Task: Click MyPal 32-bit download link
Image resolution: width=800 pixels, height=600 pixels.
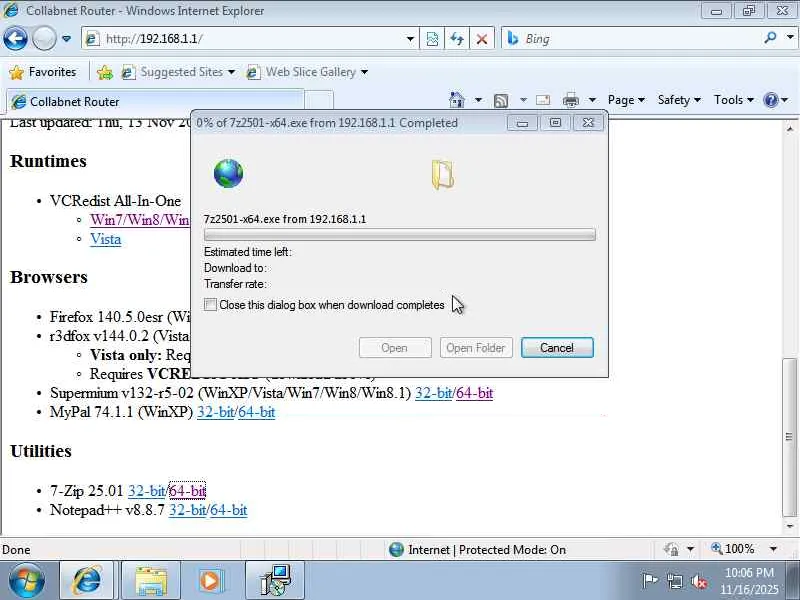Action: (x=215, y=412)
